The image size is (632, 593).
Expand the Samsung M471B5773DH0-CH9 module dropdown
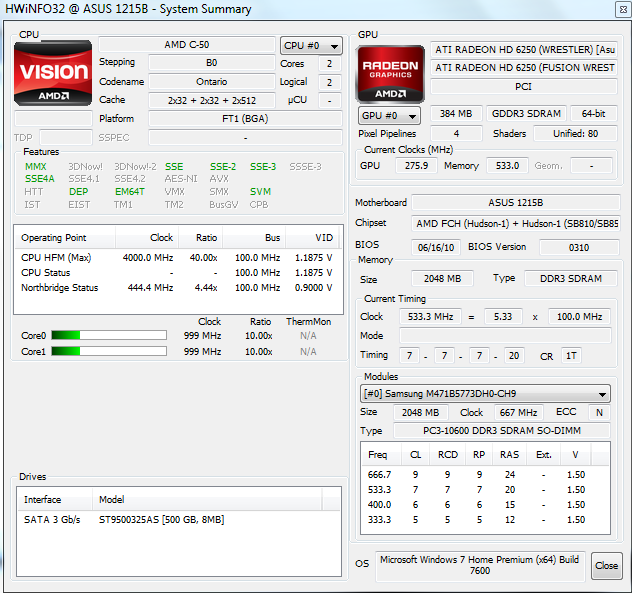pos(485,394)
